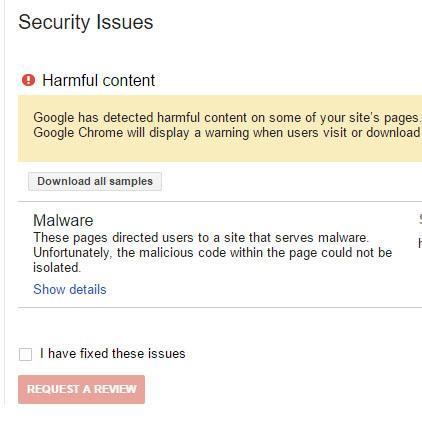The width and height of the screenshot is (422, 422).
Task: Select the Security Issues page heading
Action: point(86,22)
